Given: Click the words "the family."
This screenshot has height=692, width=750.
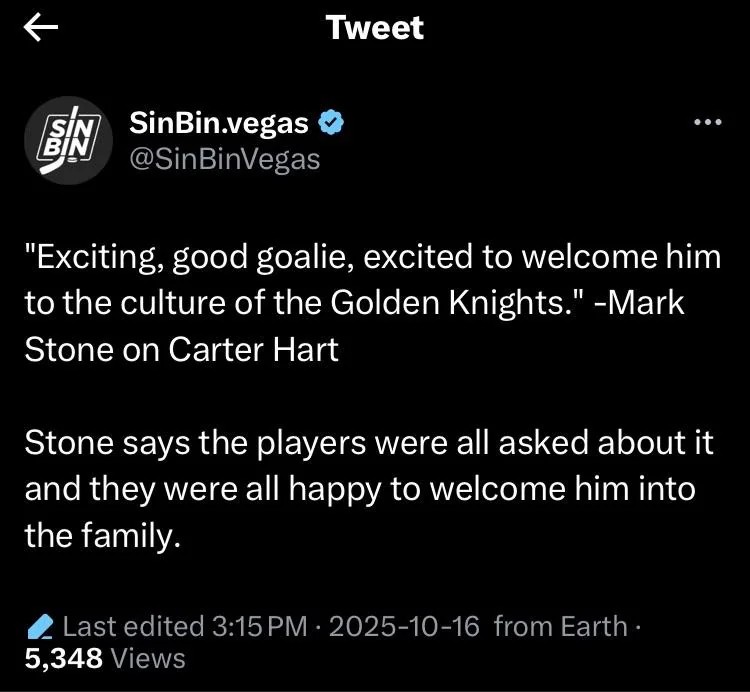Looking at the screenshot, I should (103, 535).
